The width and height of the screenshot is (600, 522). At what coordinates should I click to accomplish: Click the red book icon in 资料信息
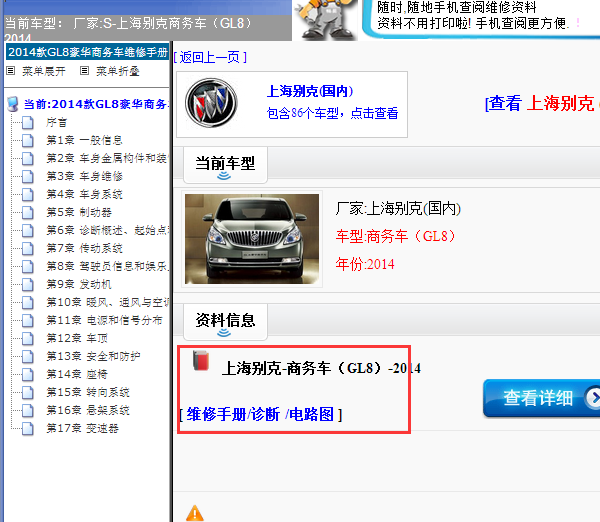tap(201, 360)
